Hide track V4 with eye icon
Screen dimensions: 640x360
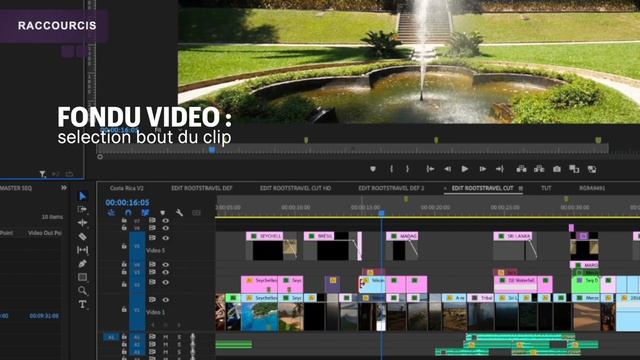(165, 264)
